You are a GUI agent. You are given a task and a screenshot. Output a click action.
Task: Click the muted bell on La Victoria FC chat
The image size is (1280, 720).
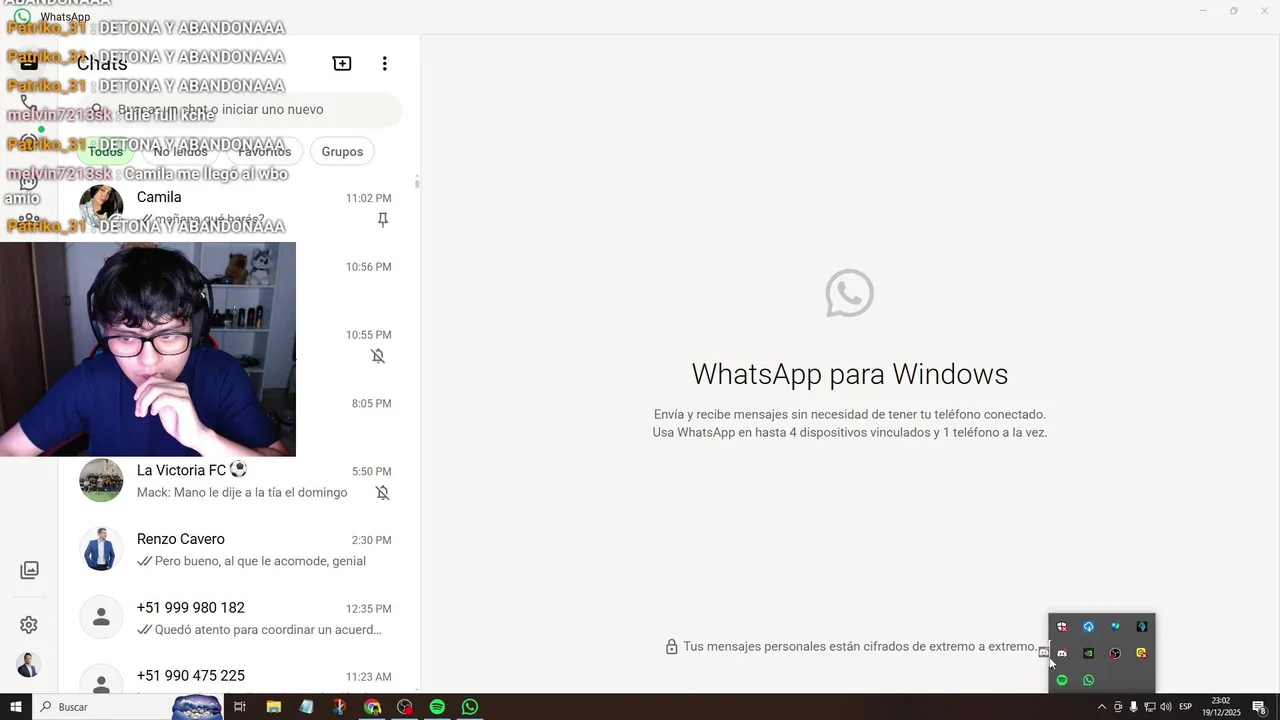[382, 493]
